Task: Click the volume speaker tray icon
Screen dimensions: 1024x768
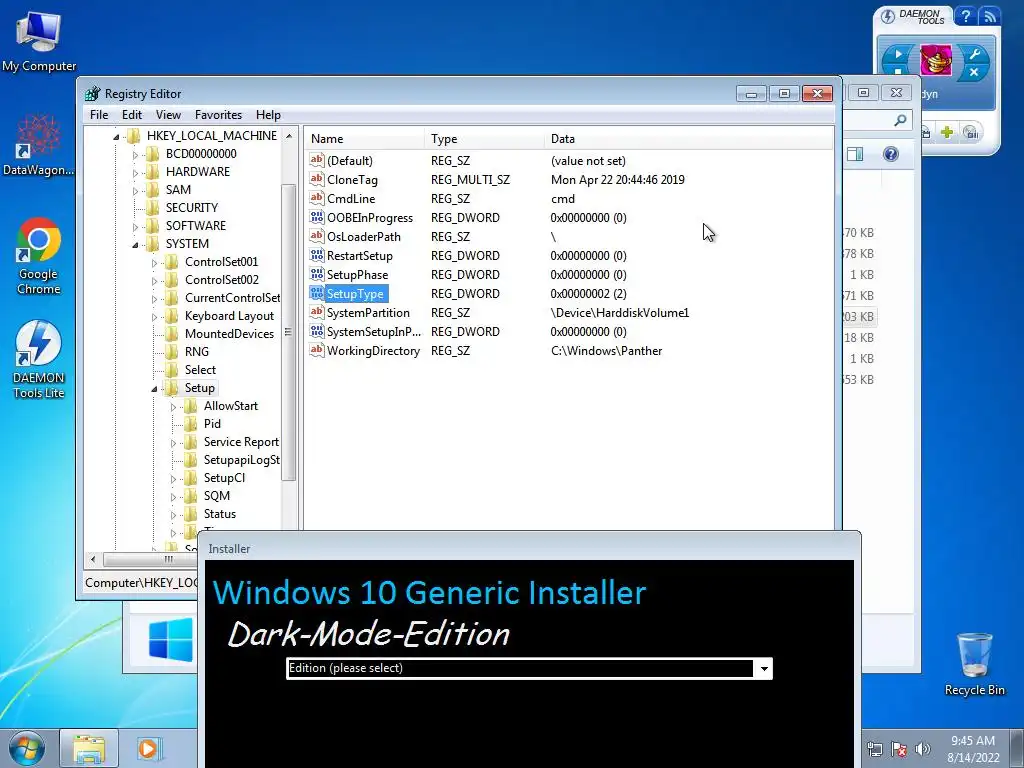Action: point(923,749)
